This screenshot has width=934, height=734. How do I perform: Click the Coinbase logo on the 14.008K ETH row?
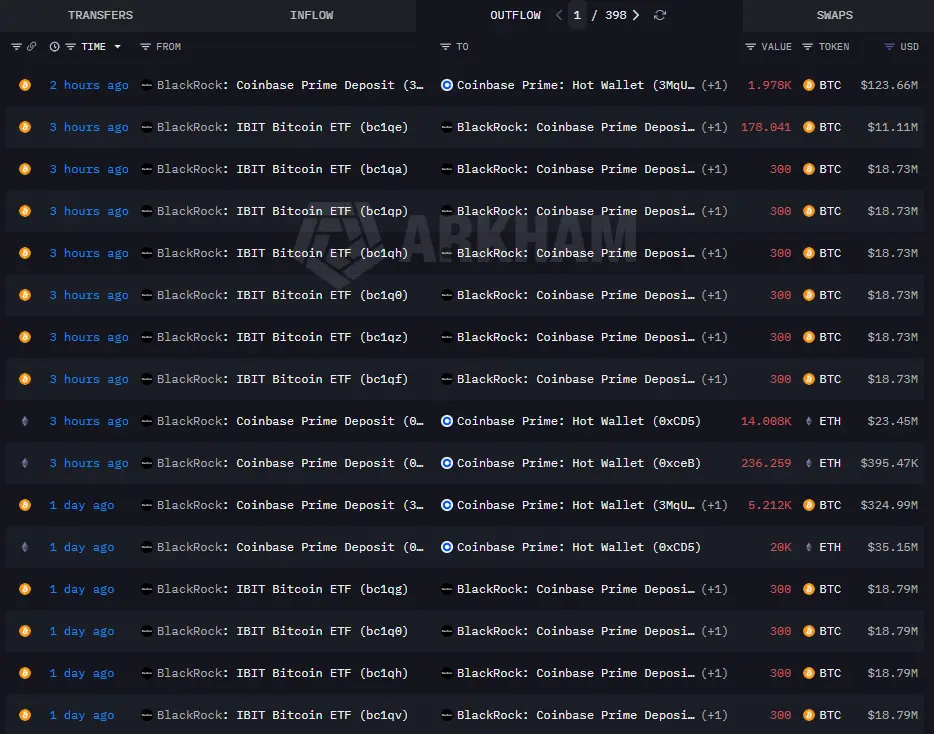pyautogui.click(x=447, y=421)
